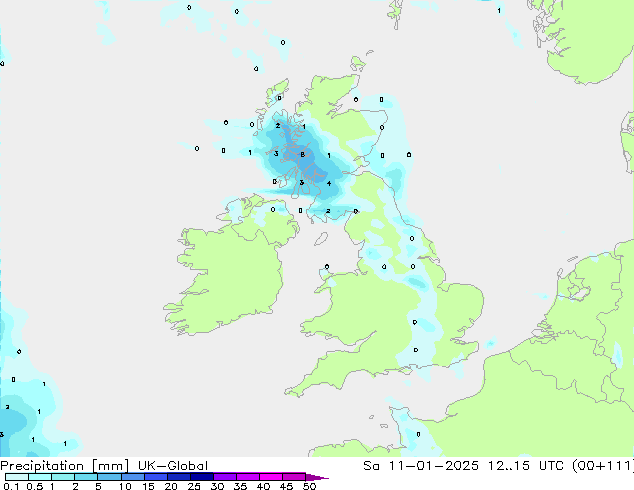Viewport: 634px width, 490px height.
Task: Select the legend swatch between 20 and 25
Action: tap(179, 477)
